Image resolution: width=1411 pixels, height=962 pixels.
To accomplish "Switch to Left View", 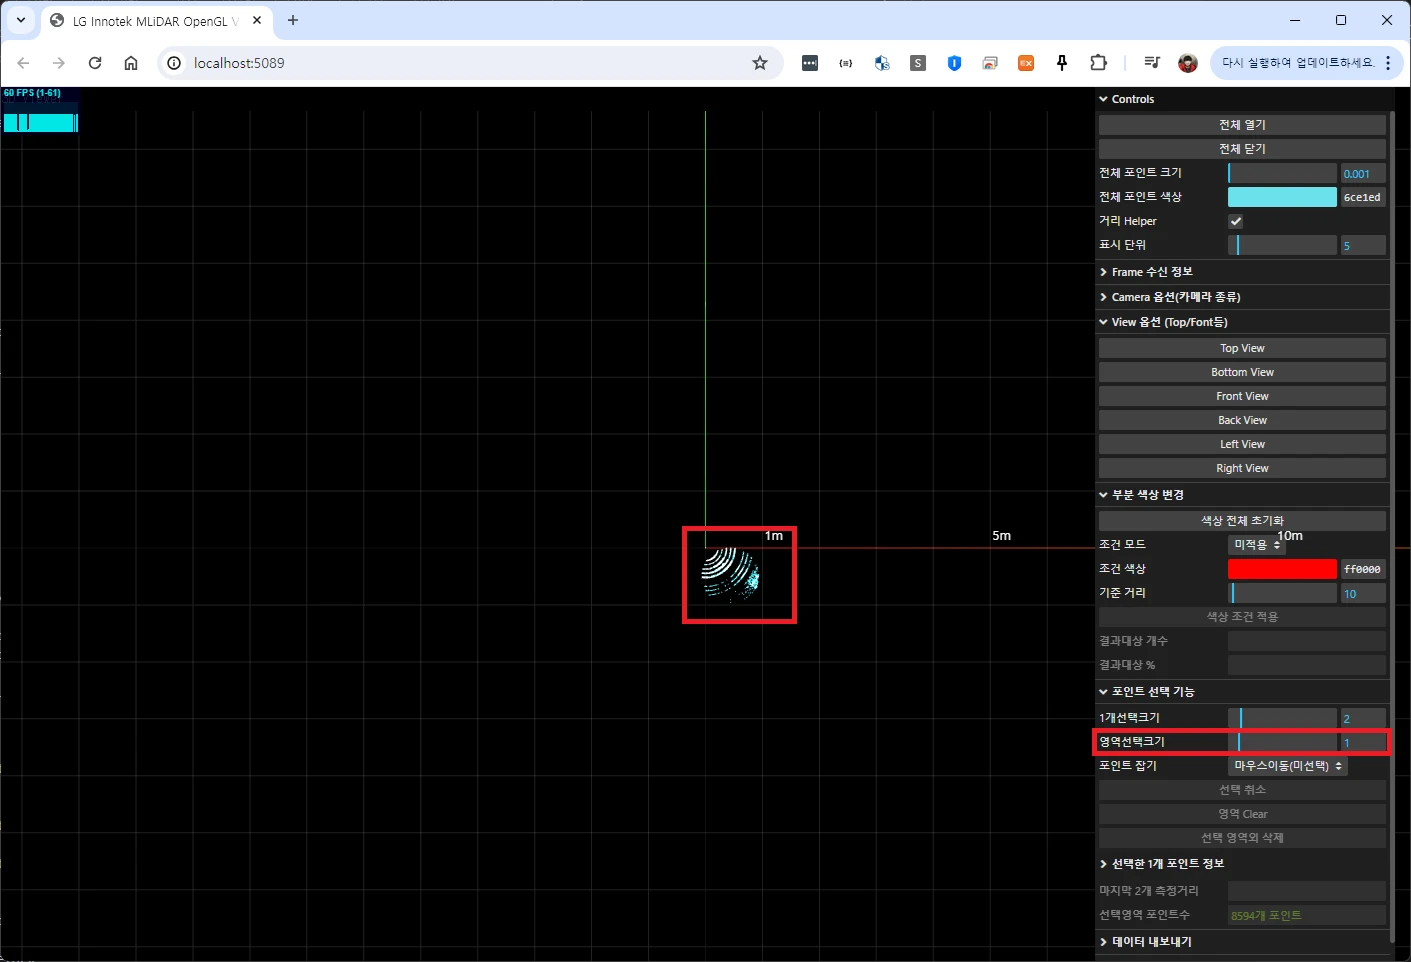I will click(x=1242, y=444).
